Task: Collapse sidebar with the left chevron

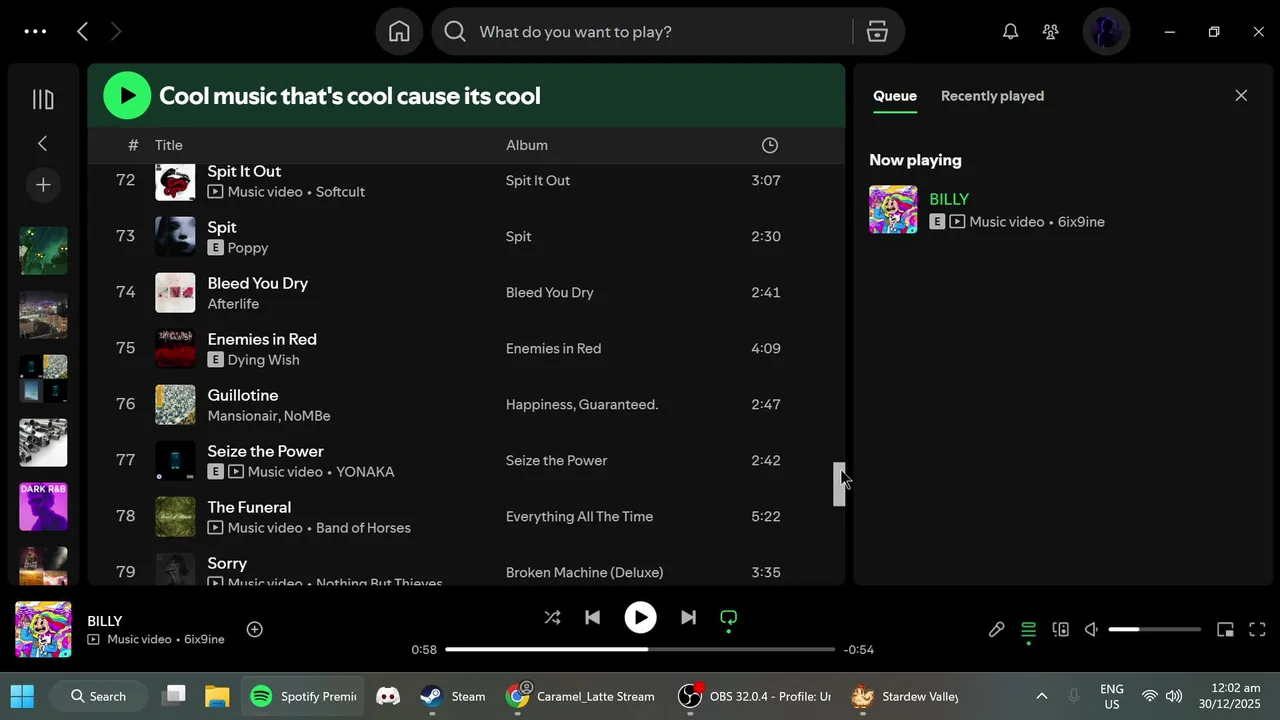Action: [x=43, y=144]
